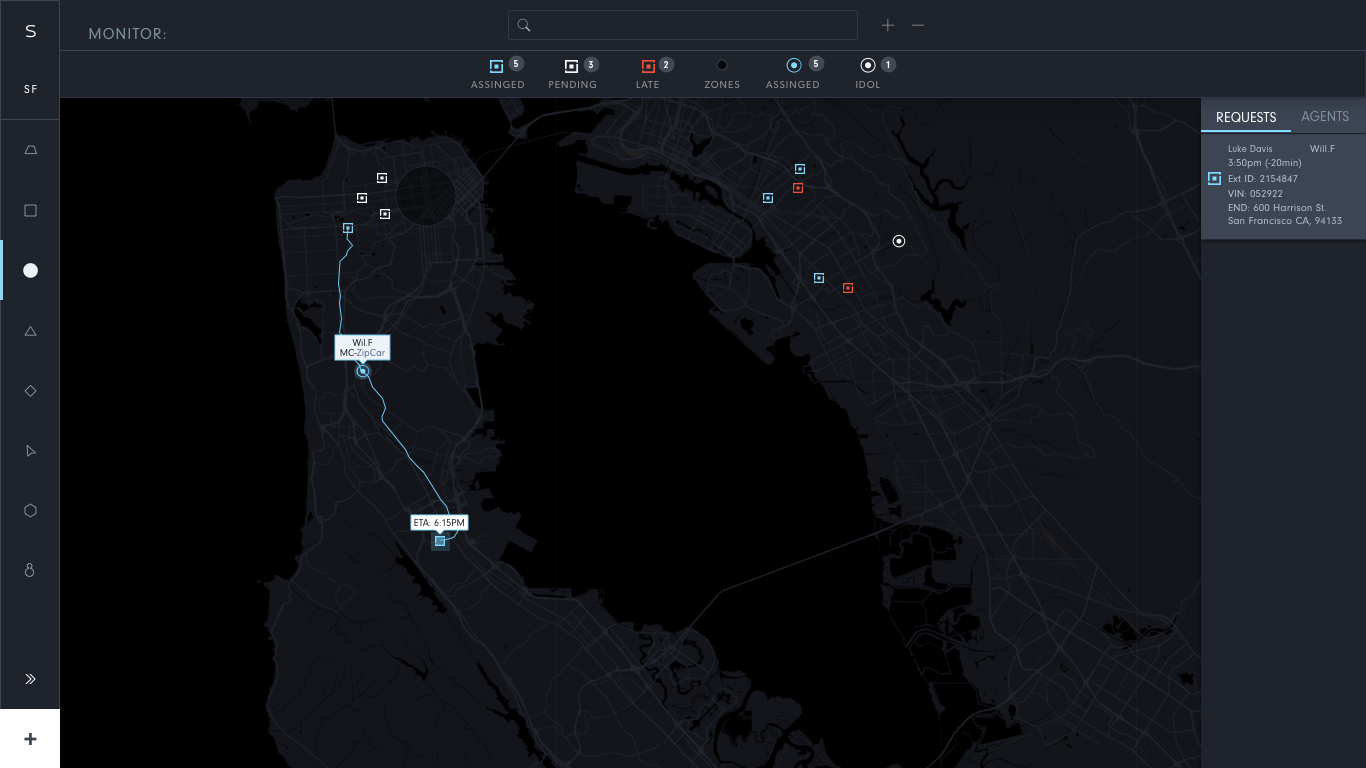Select the diamond icon in the sidebar
This screenshot has height=768, width=1366.
(30, 390)
